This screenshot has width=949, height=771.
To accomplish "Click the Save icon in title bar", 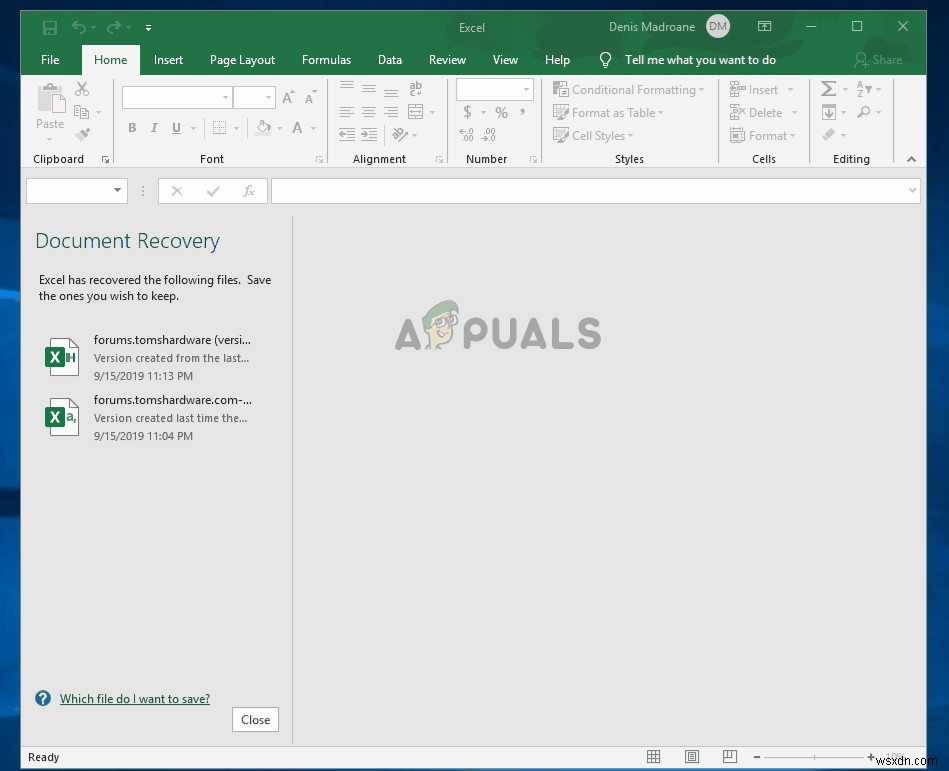I will (x=48, y=27).
